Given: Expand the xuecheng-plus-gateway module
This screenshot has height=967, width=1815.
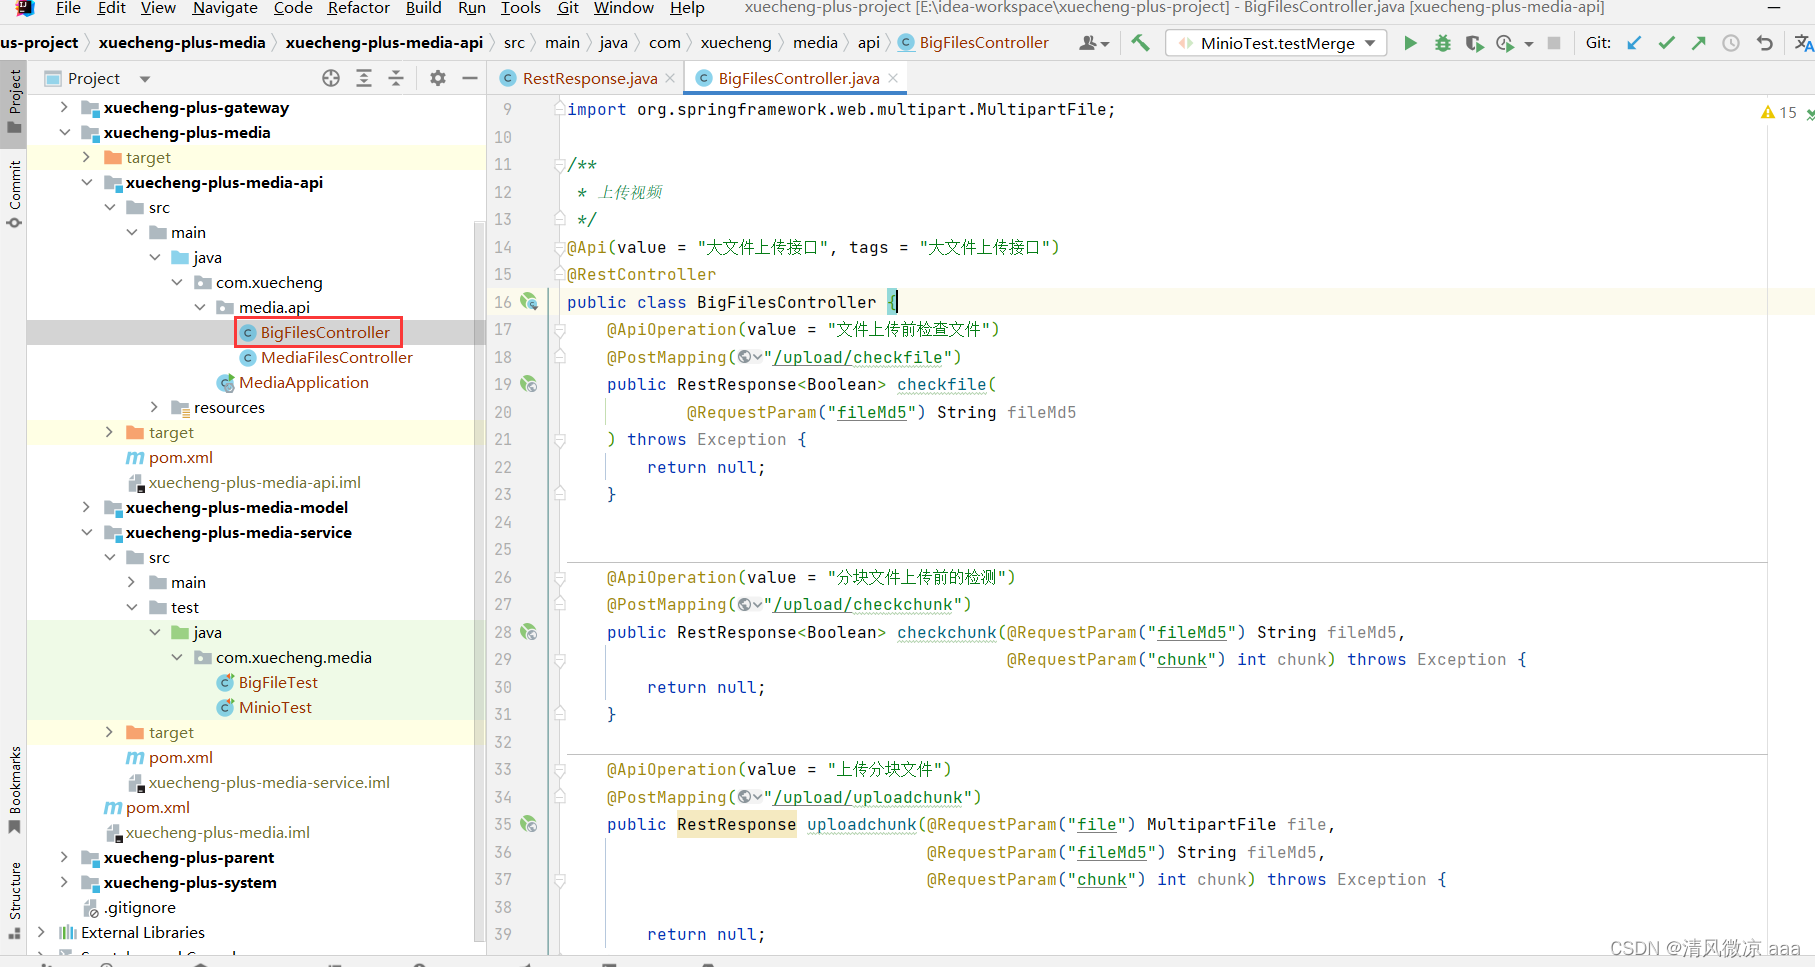Looking at the screenshot, I should point(64,107).
